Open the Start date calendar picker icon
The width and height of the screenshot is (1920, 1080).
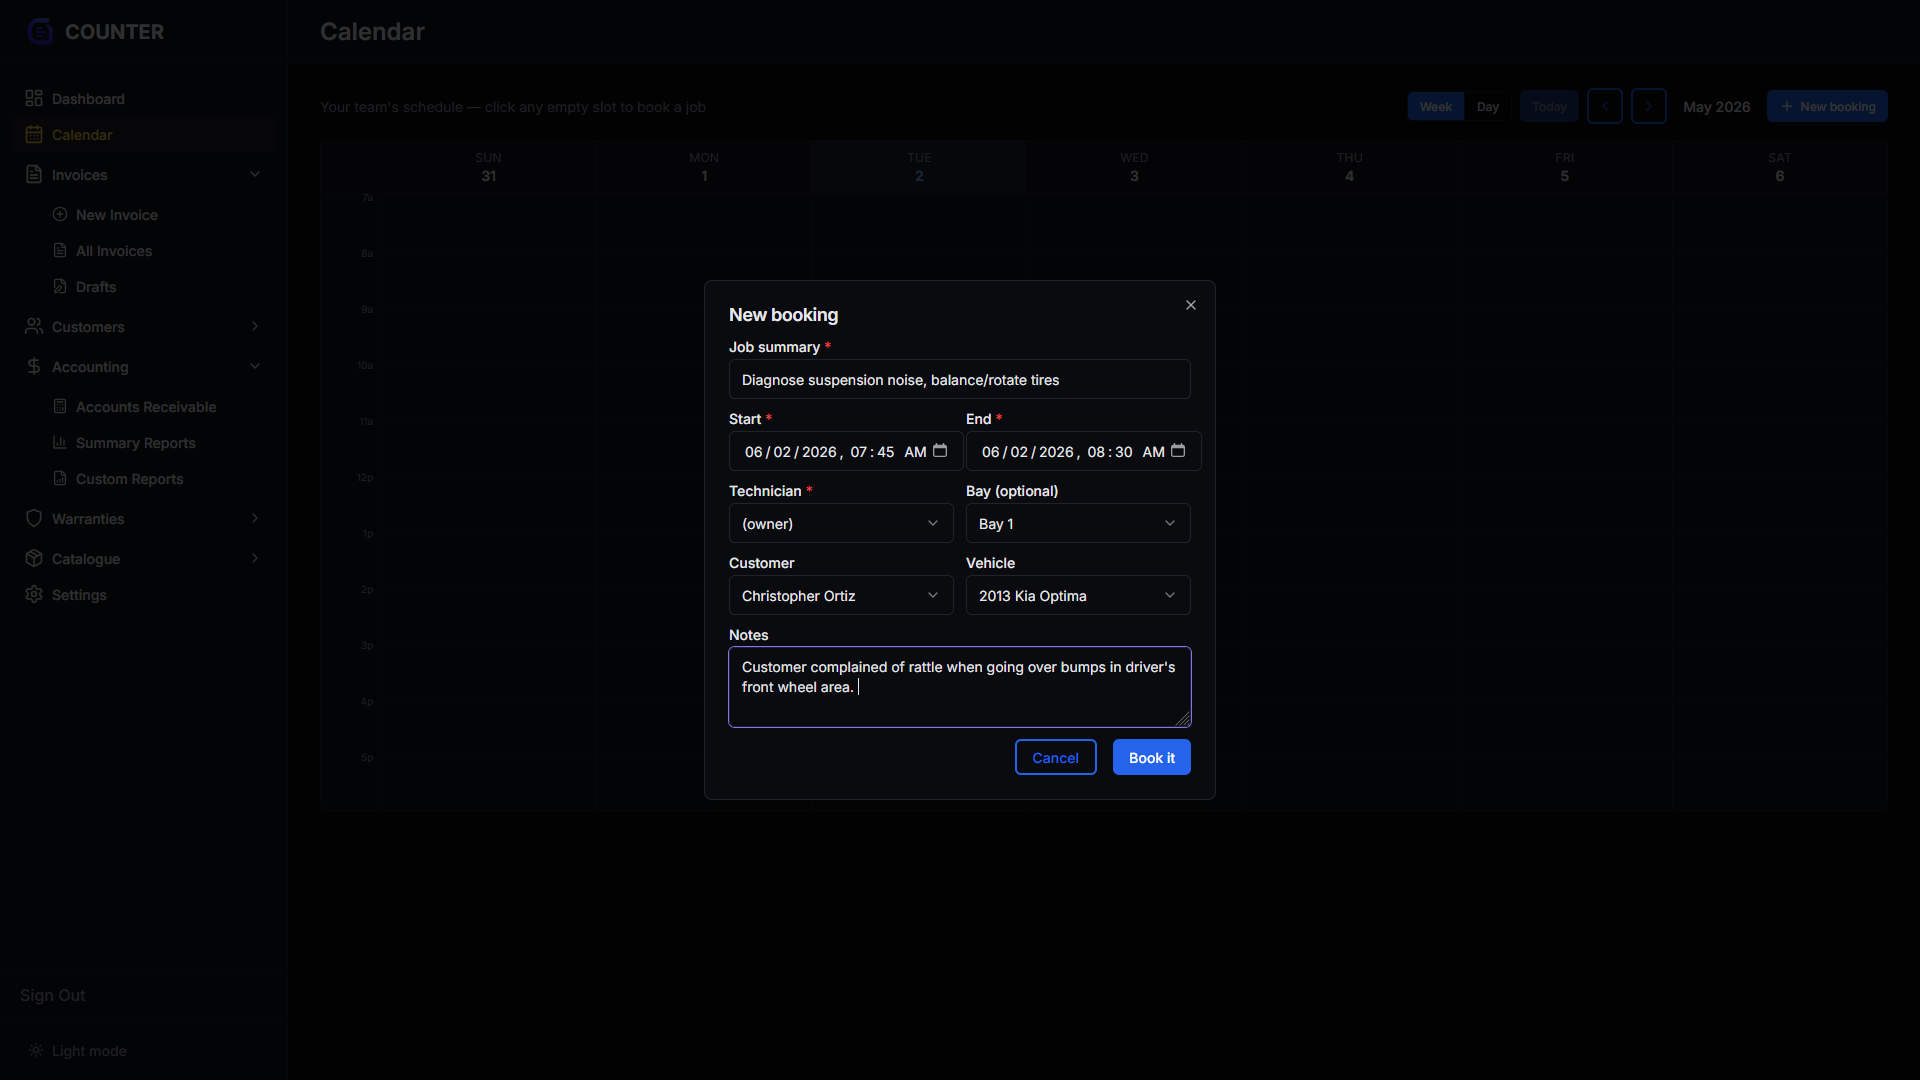click(x=940, y=451)
